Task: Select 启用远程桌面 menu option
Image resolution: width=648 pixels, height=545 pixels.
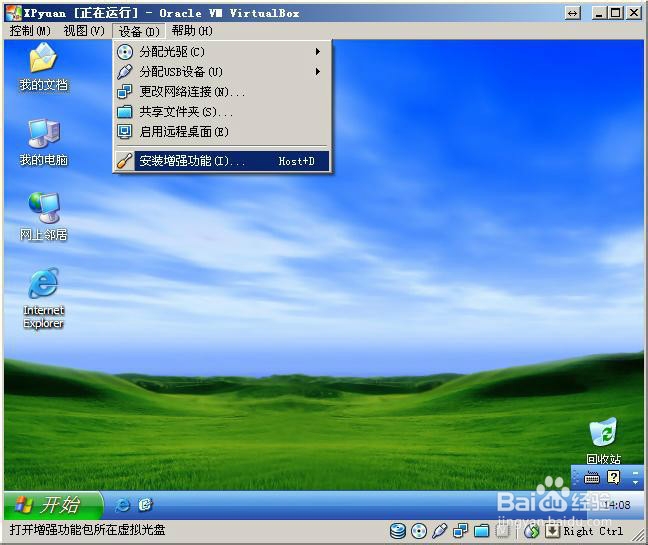Action: [222, 132]
